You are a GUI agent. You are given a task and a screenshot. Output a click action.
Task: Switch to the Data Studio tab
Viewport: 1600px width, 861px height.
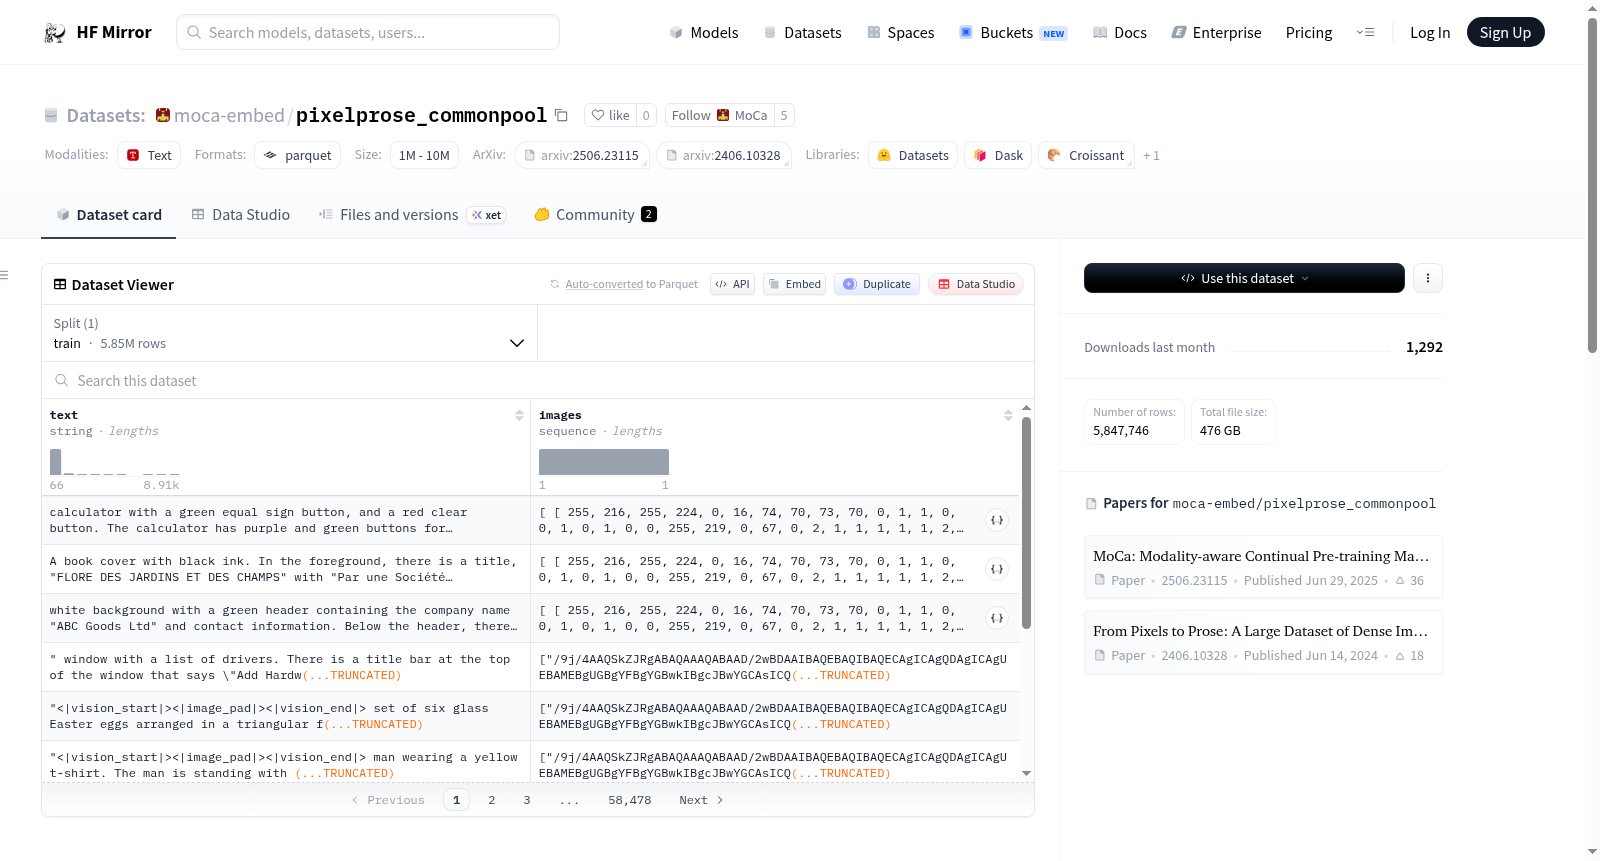[x=241, y=215]
